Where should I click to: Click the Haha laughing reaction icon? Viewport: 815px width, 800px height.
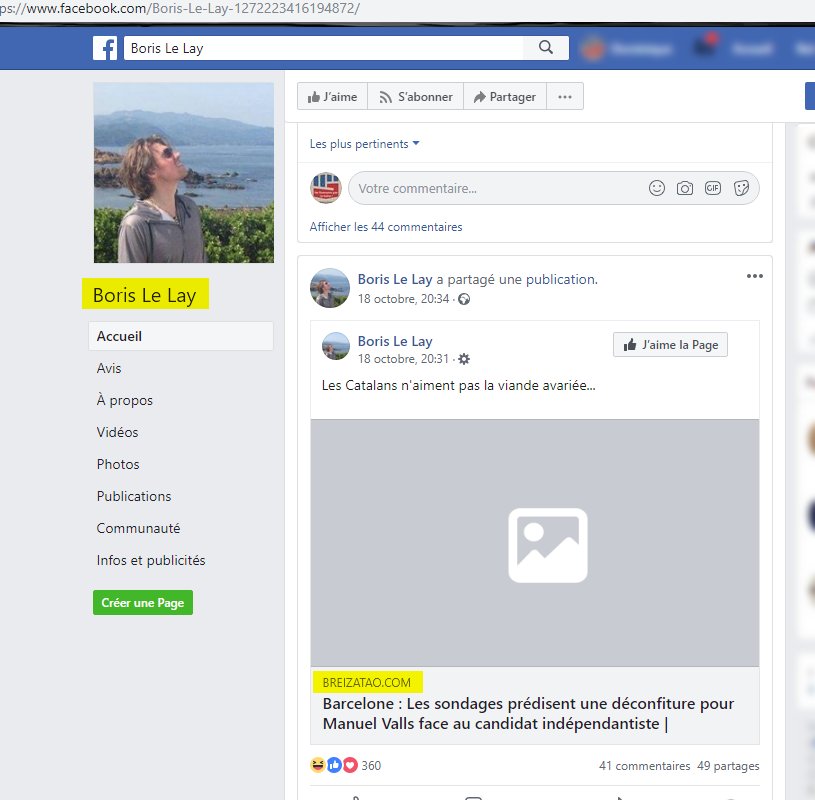click(318, 765)
